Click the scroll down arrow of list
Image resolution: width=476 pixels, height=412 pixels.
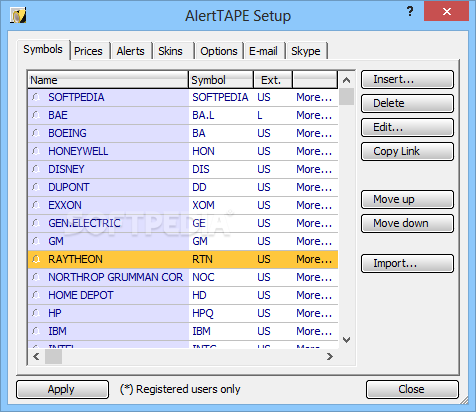tap(347, 340)
